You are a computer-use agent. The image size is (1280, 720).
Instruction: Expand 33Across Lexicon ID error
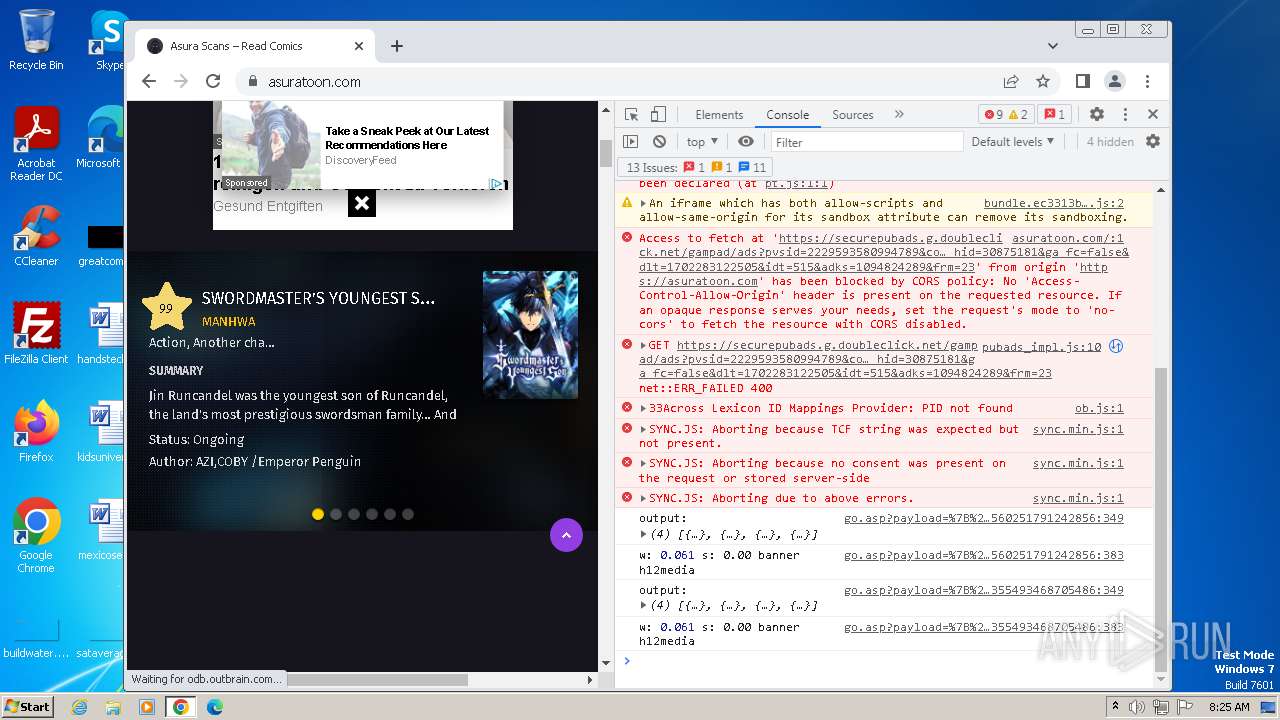[643, 408]
